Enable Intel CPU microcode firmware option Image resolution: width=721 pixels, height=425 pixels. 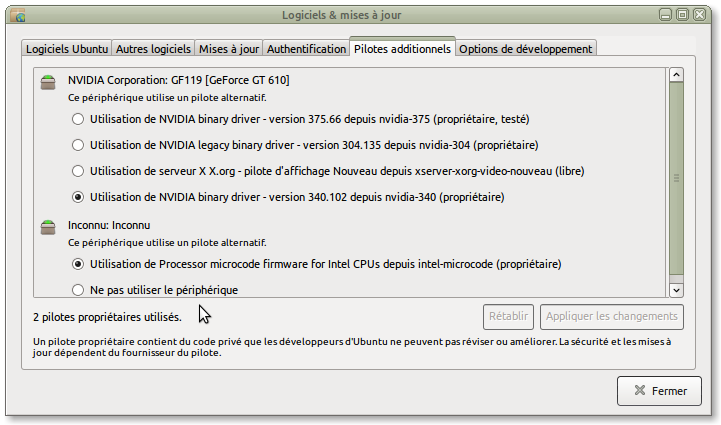click(78, 265)
